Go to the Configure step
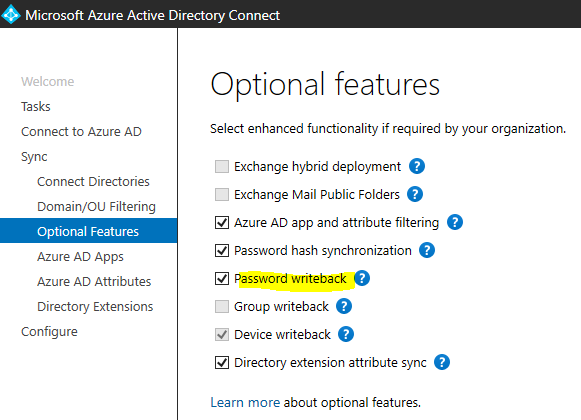Screen dimensions: 581x420 (49, 332)
